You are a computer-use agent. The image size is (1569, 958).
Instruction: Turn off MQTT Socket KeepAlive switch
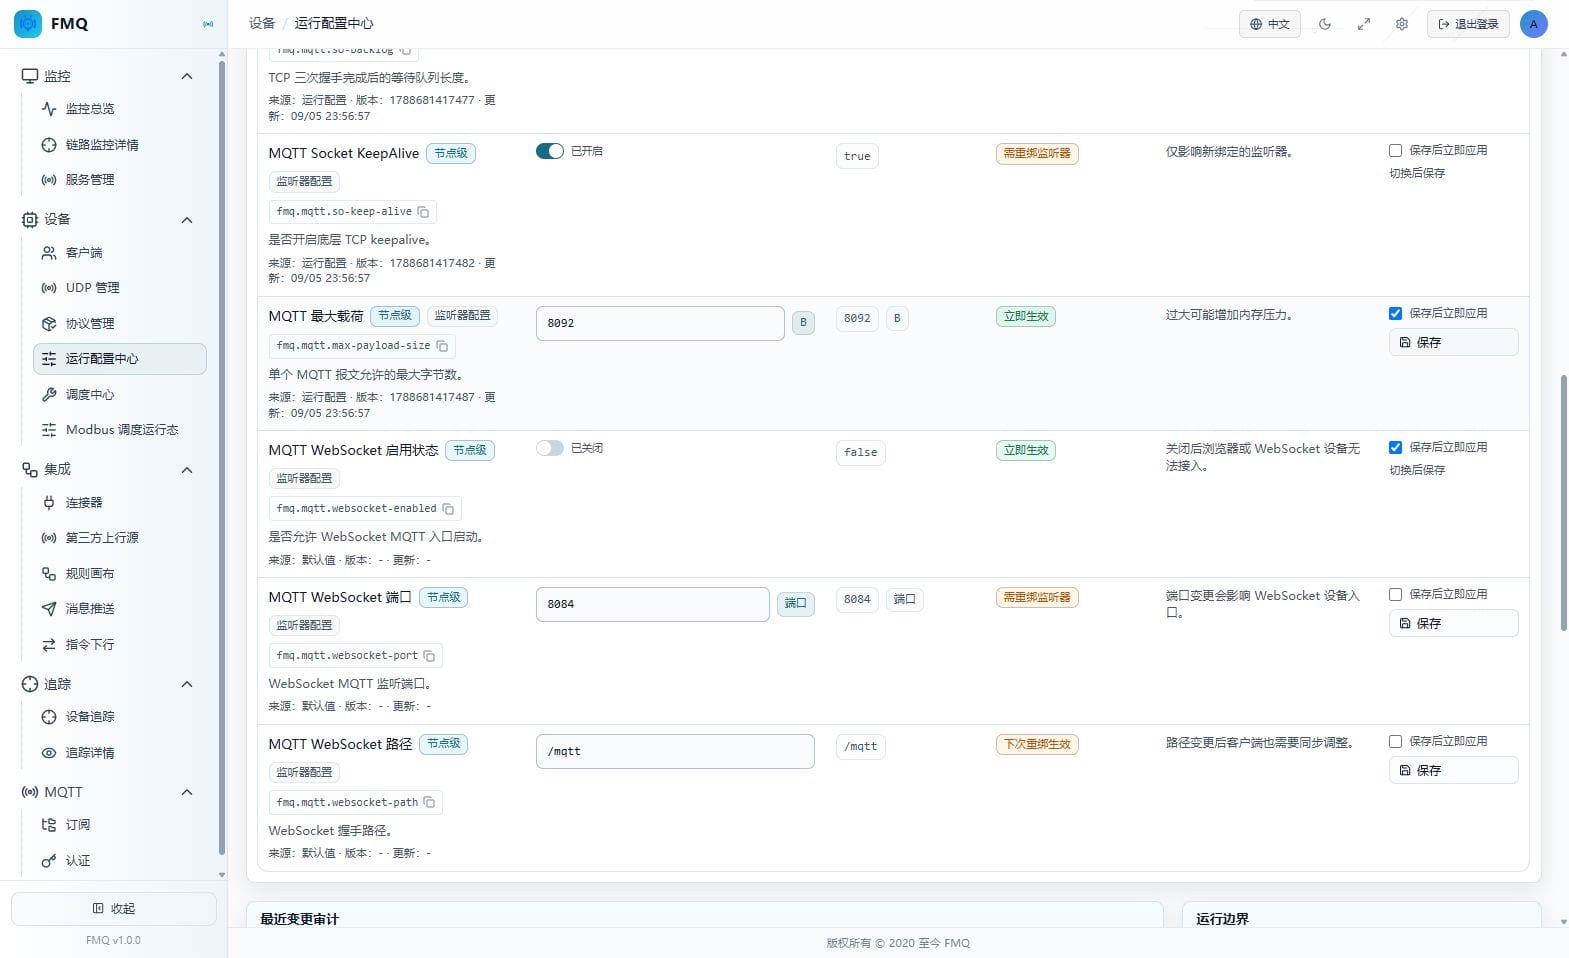tap(550, 151)
